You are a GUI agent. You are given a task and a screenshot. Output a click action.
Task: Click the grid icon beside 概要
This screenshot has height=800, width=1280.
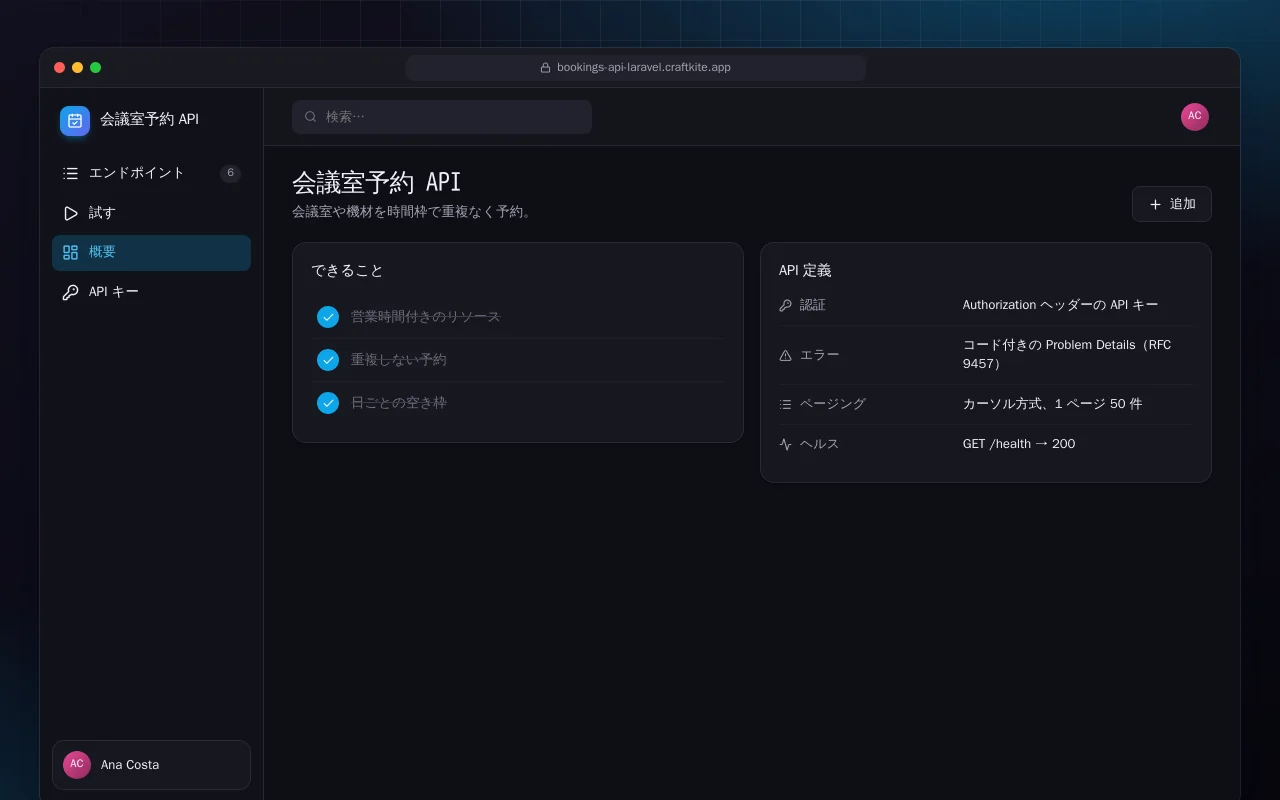tap(70, 253)
